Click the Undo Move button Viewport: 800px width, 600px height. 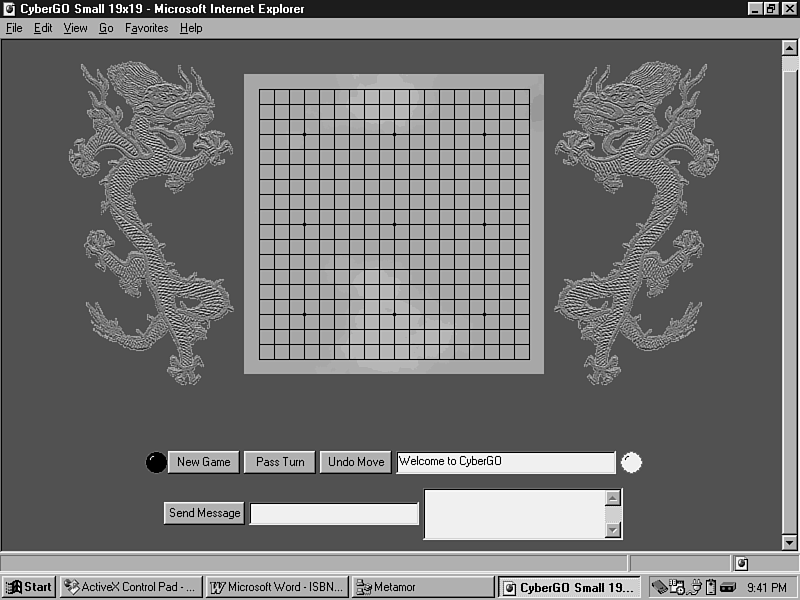click(x=356, y=462)
